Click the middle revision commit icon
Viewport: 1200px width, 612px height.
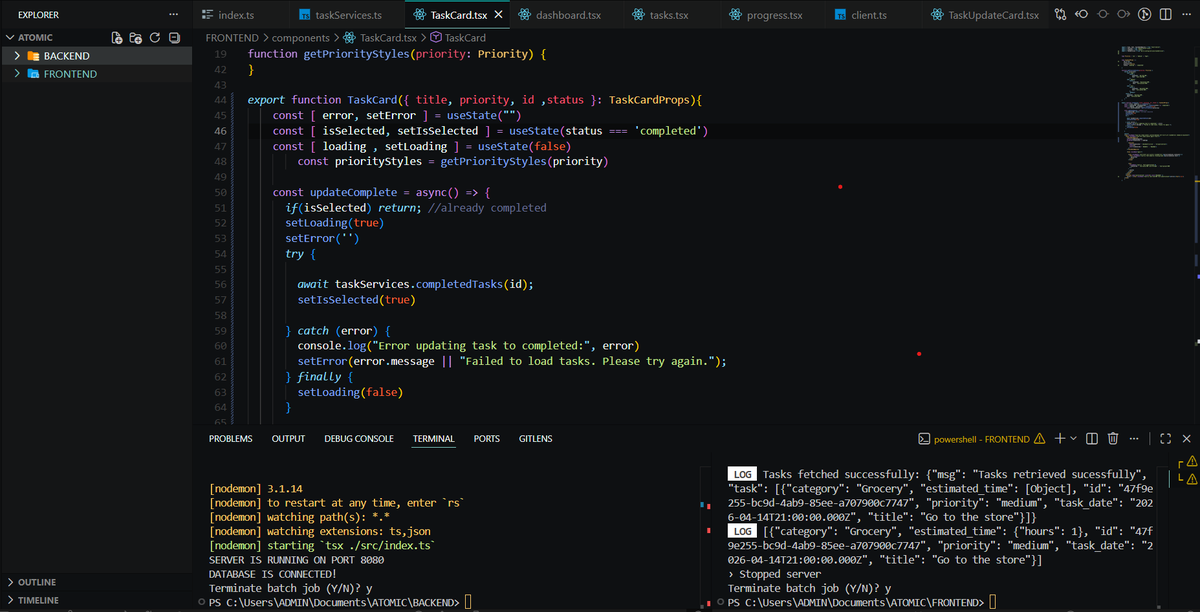tap(1103, 15)
